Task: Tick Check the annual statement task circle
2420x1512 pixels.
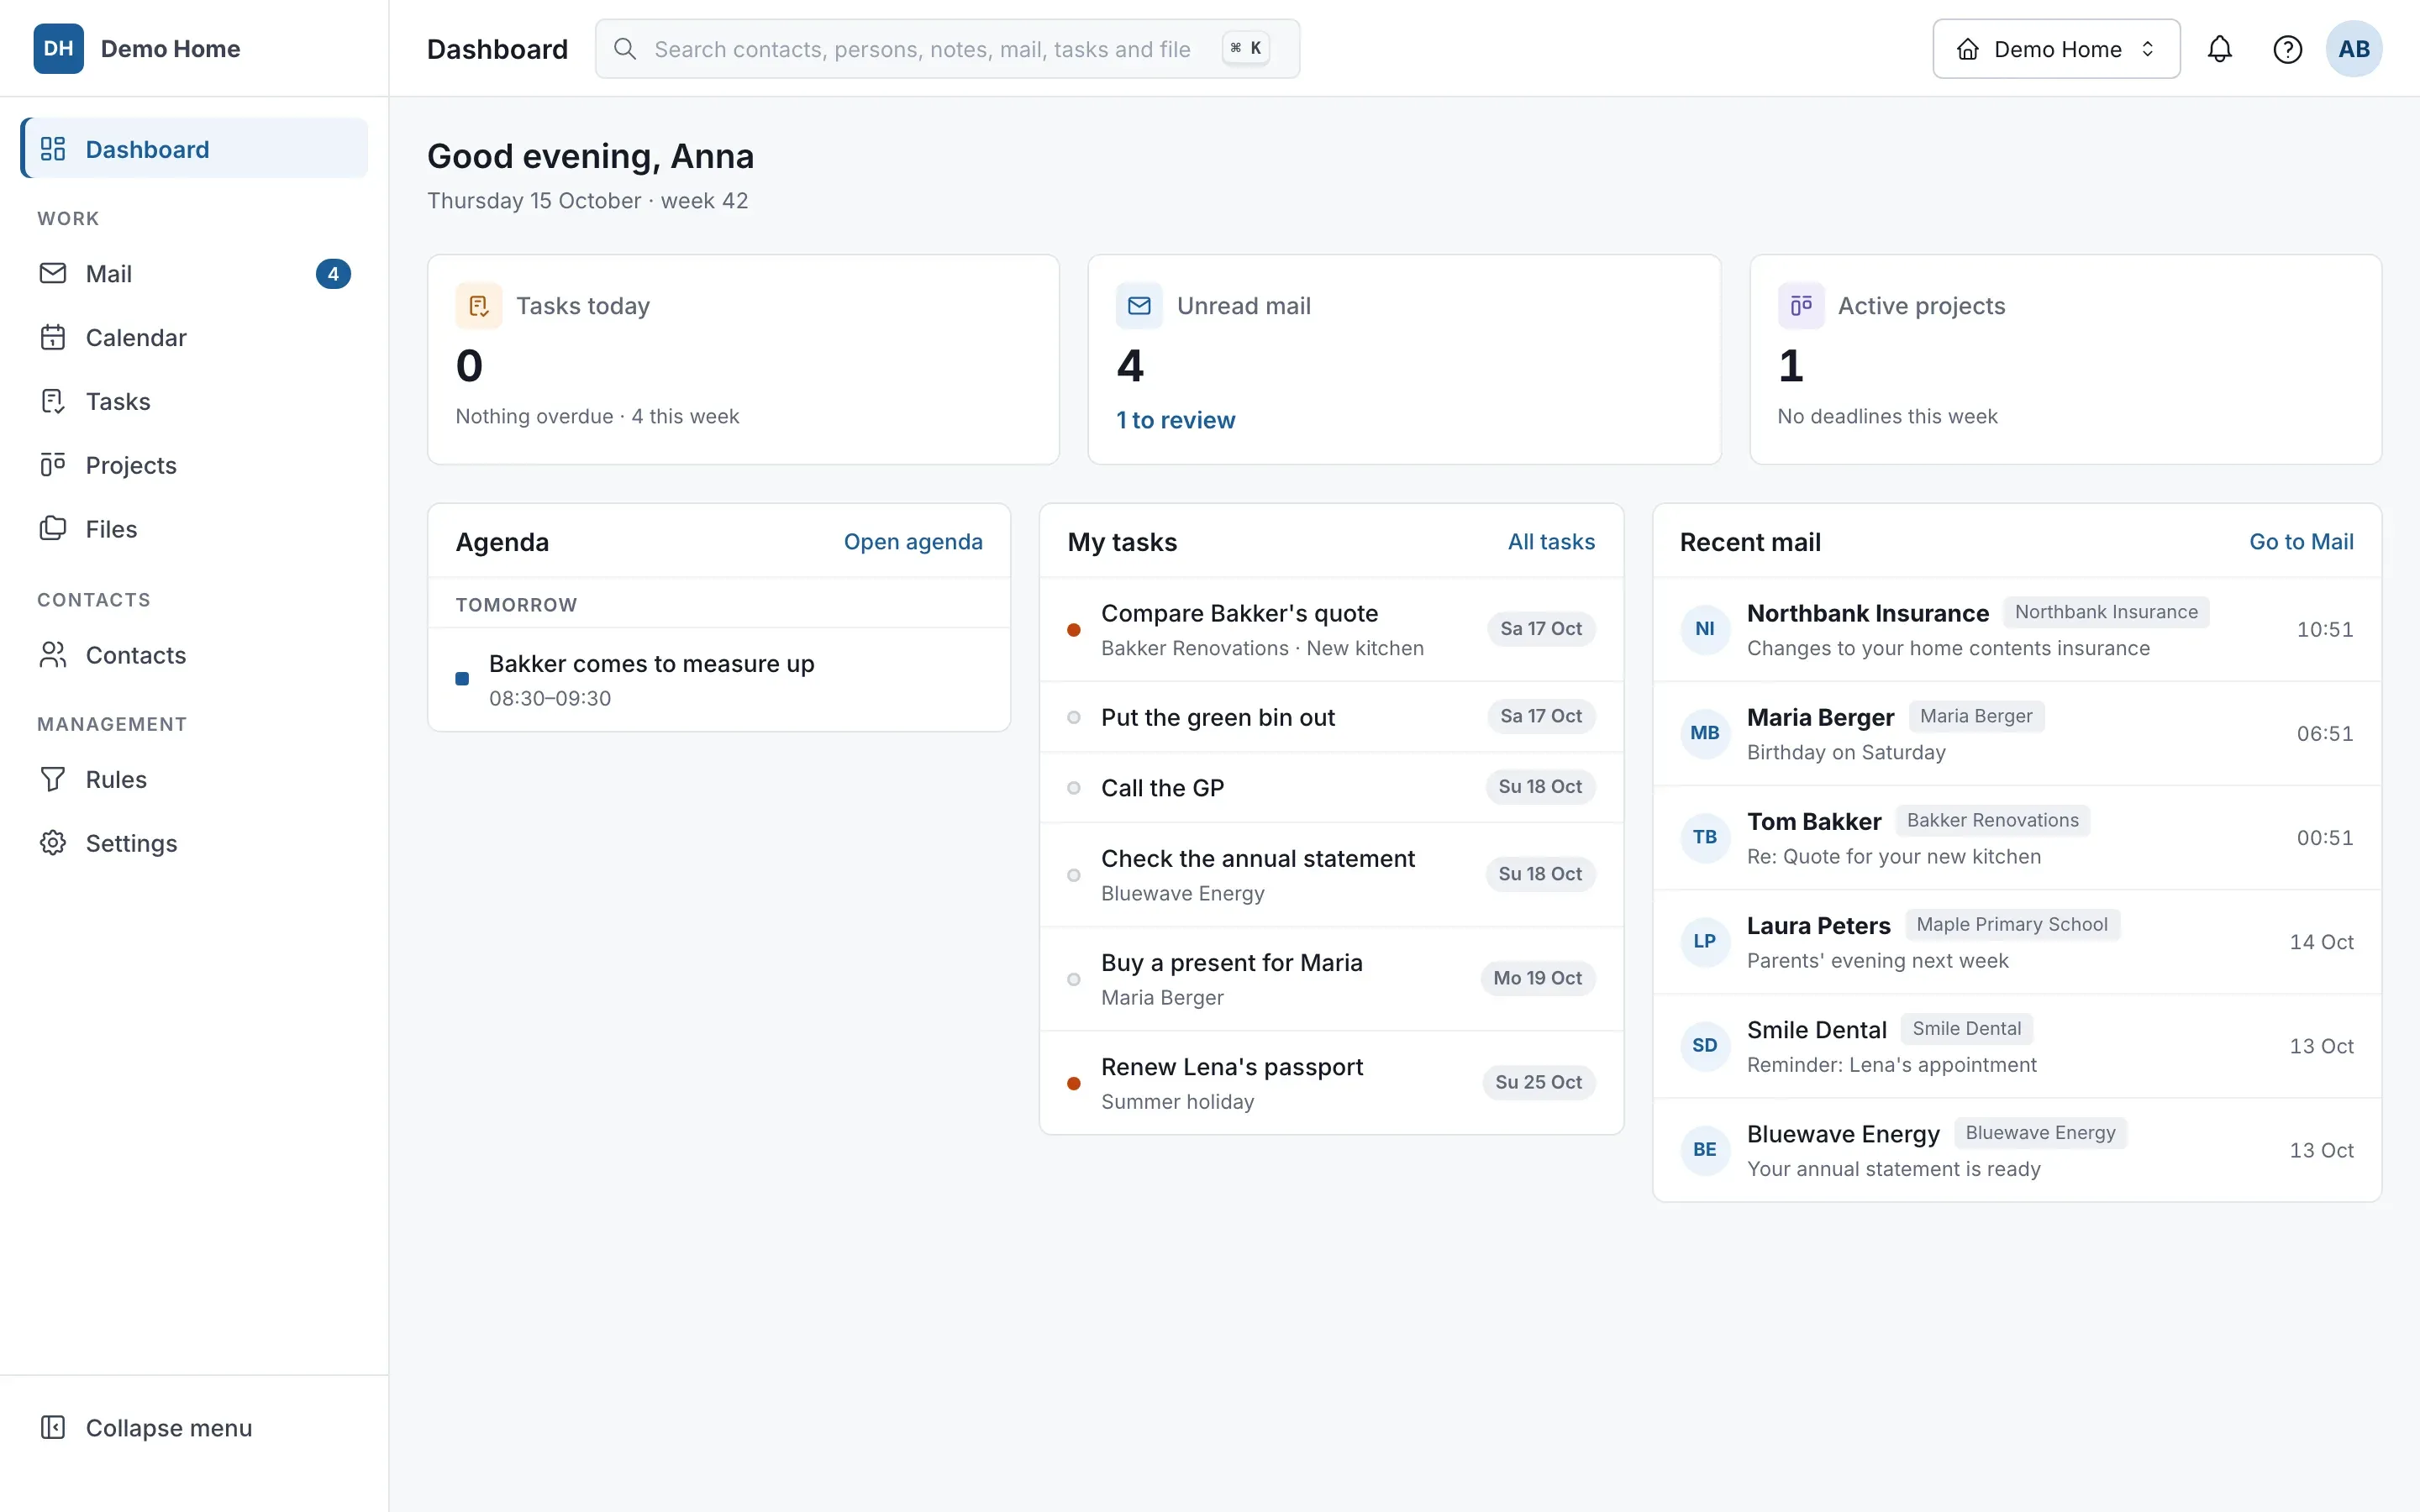Action: pyautogui.click(x=1073, y=875)
